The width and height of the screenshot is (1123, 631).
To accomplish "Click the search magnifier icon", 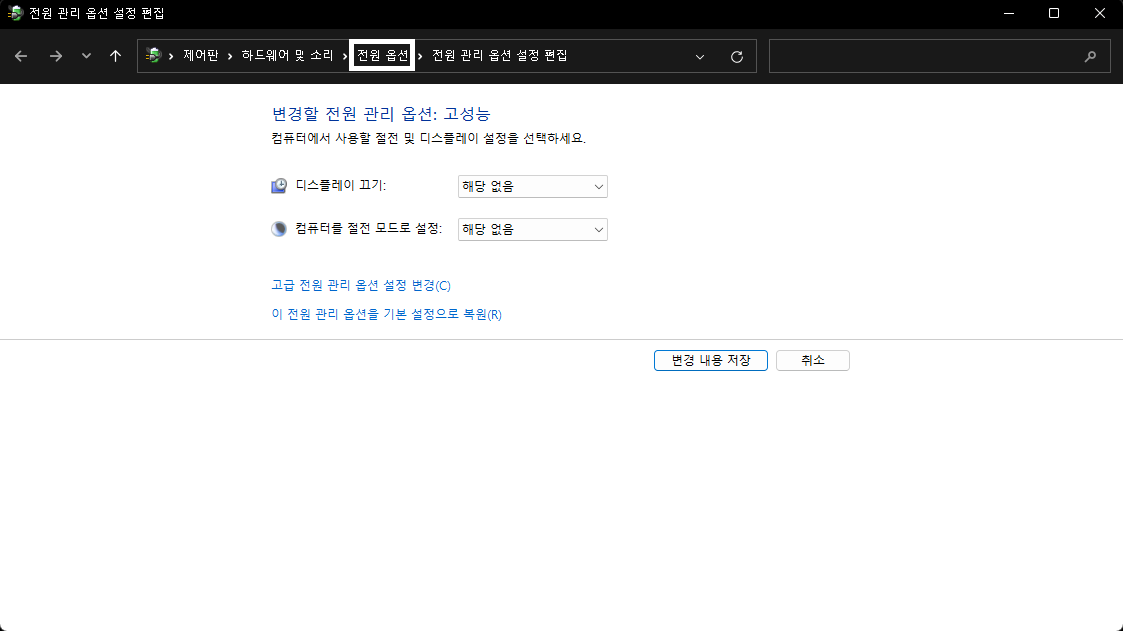I will tap(1090, 58).
